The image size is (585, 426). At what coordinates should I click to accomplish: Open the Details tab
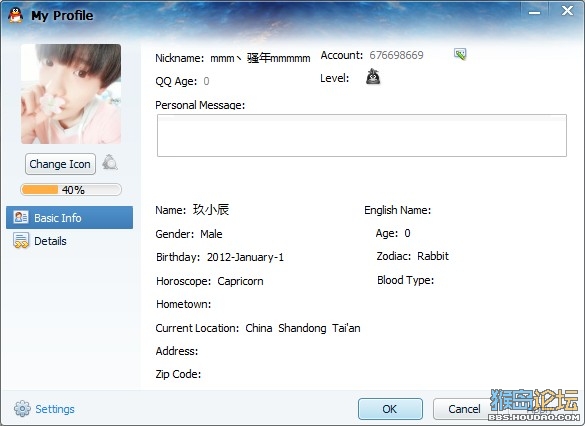click(69, 241)
